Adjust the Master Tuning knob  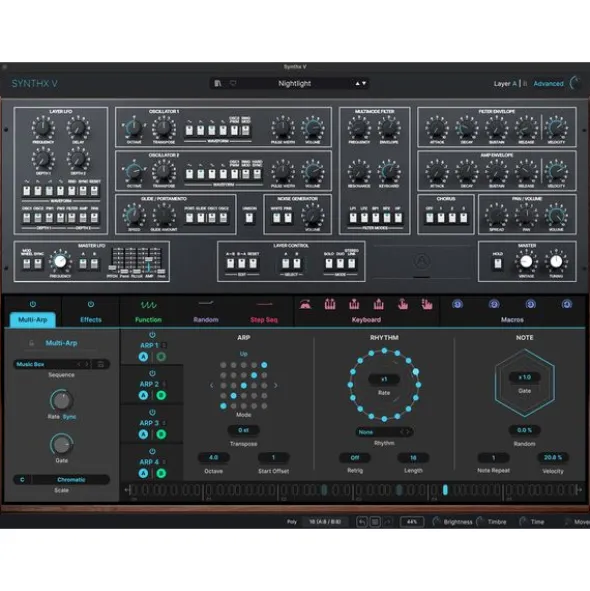(556, 261)
